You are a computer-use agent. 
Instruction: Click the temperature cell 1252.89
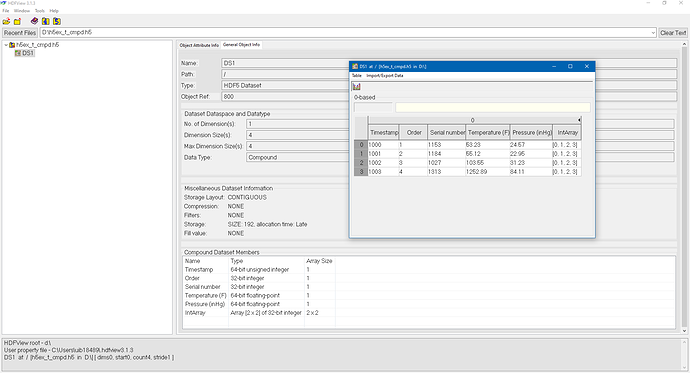(x=488, y=172)
